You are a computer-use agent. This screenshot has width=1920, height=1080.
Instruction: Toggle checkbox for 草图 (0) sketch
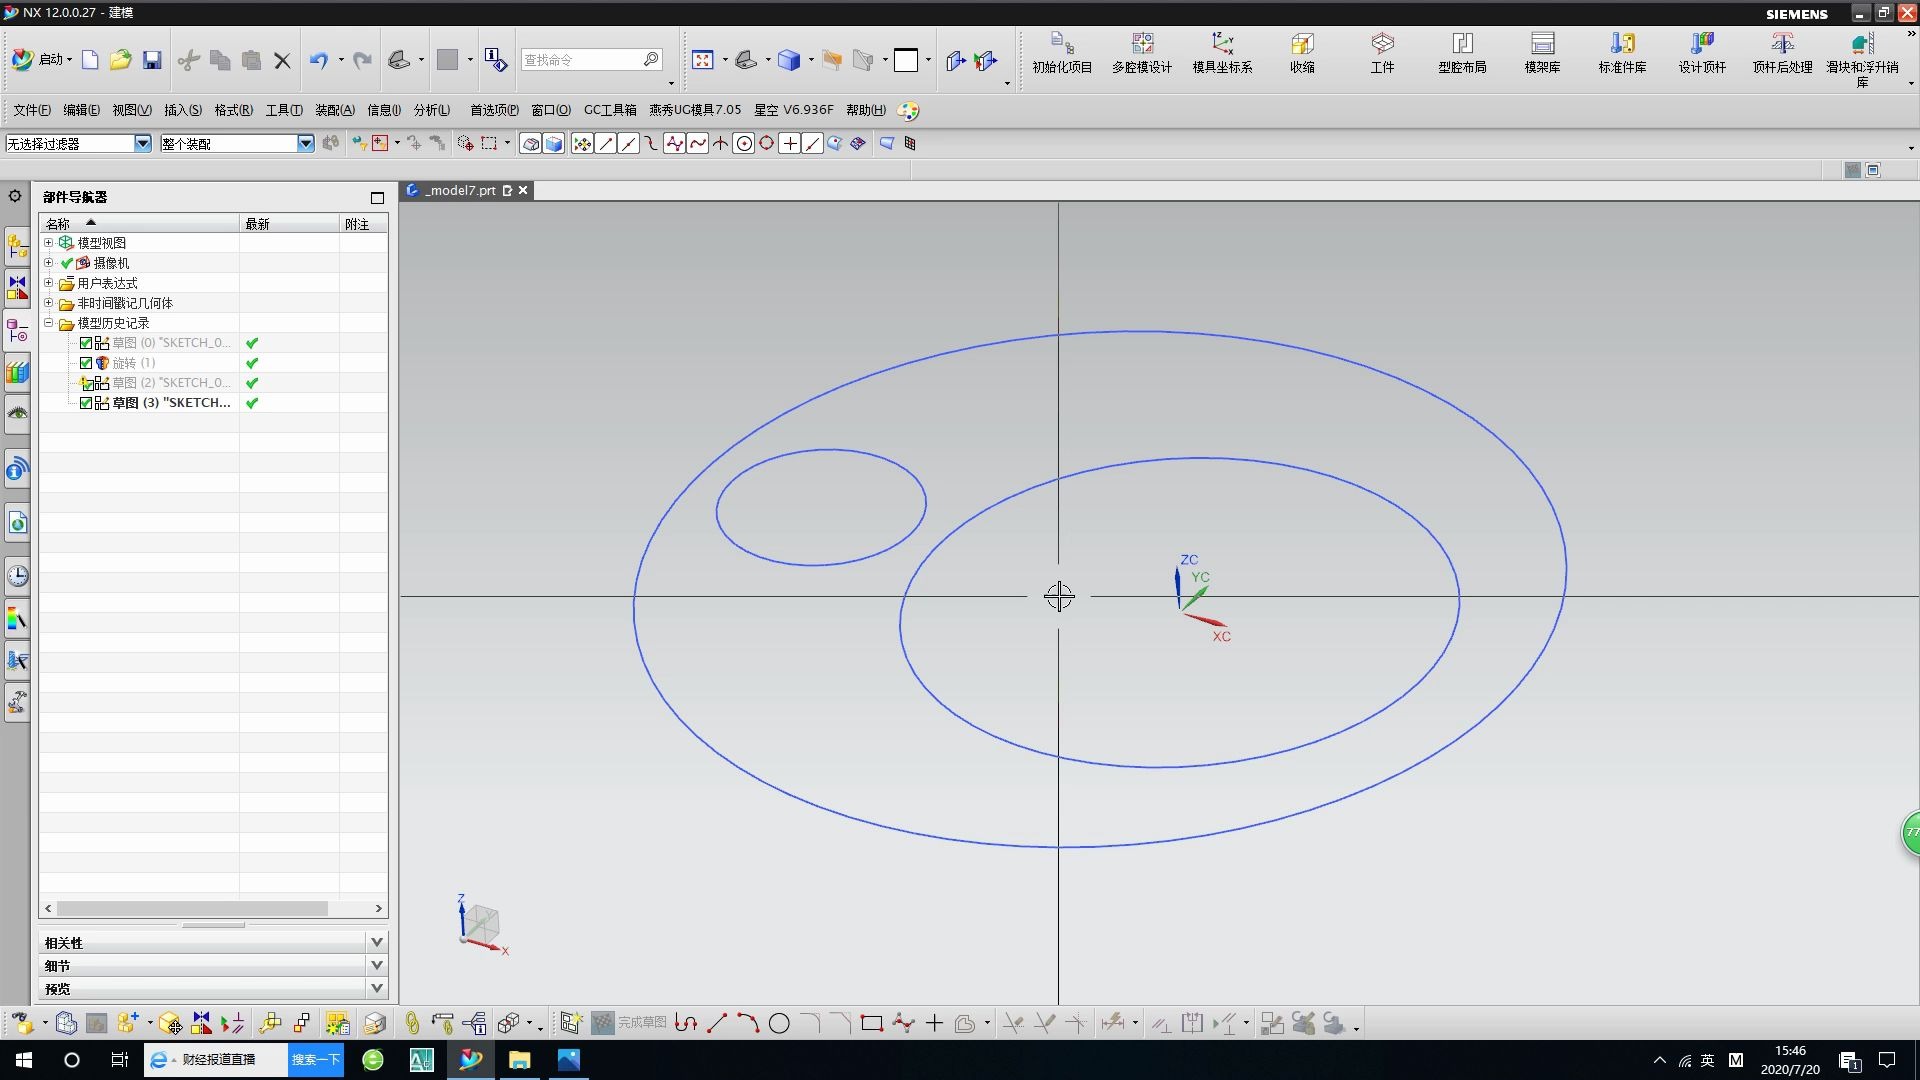coord(86,343)
